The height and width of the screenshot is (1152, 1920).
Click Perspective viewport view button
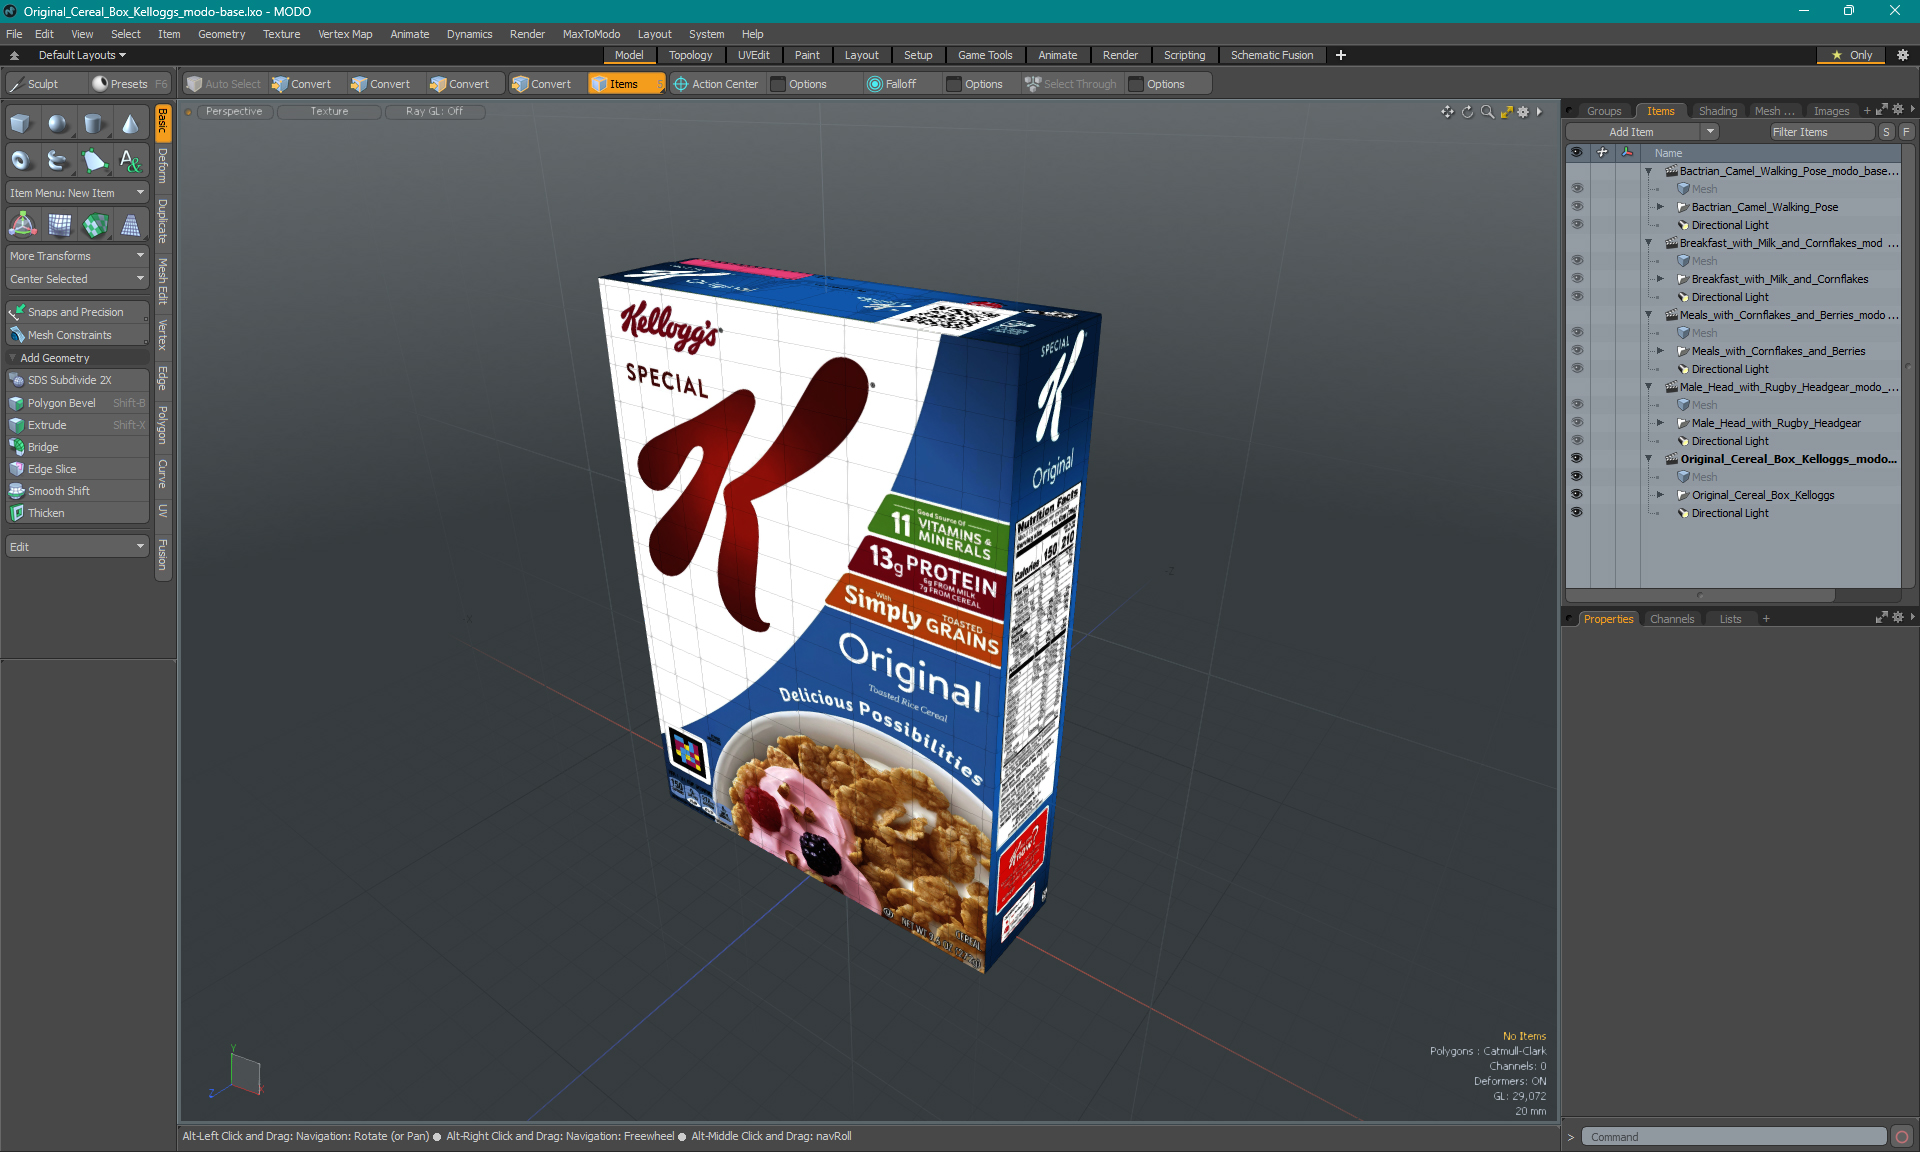pos(234,112)
